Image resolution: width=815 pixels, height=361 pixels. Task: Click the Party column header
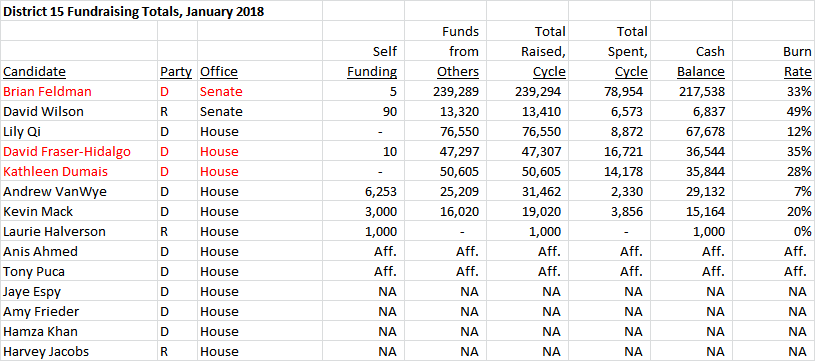click(x=177, y=71)
